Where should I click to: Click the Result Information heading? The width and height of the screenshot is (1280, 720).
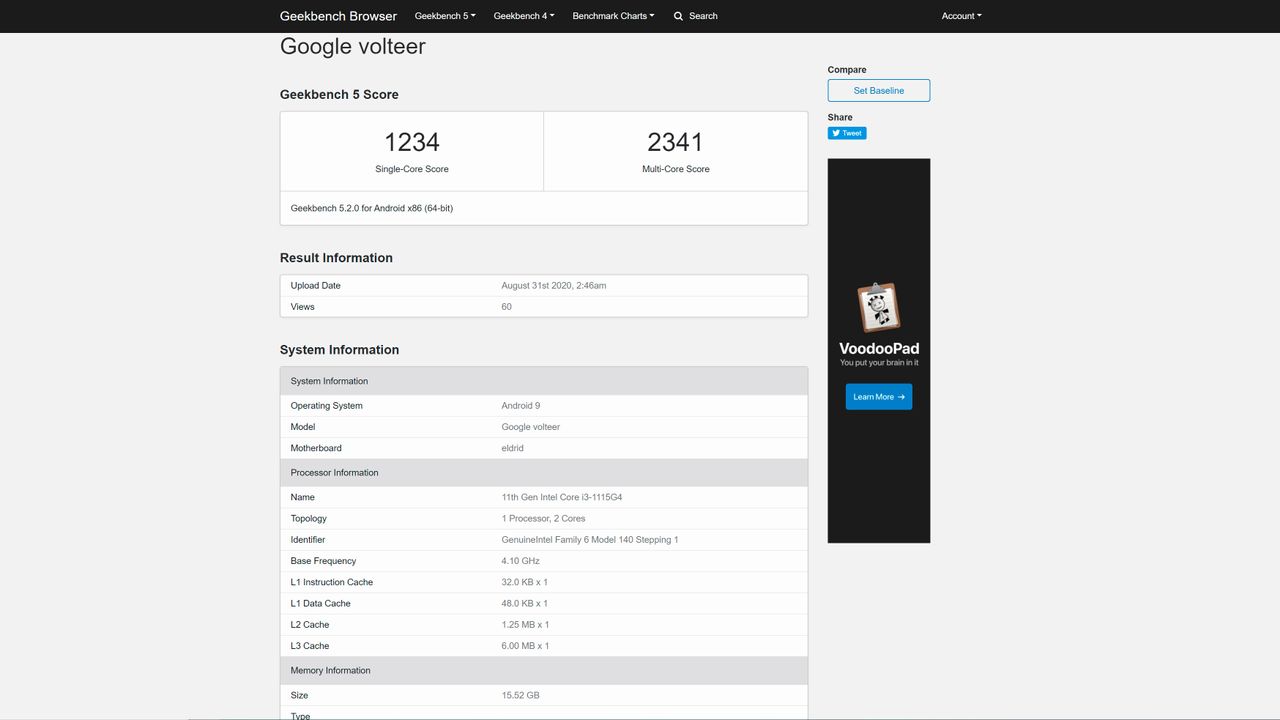click(x=336, y=258)
